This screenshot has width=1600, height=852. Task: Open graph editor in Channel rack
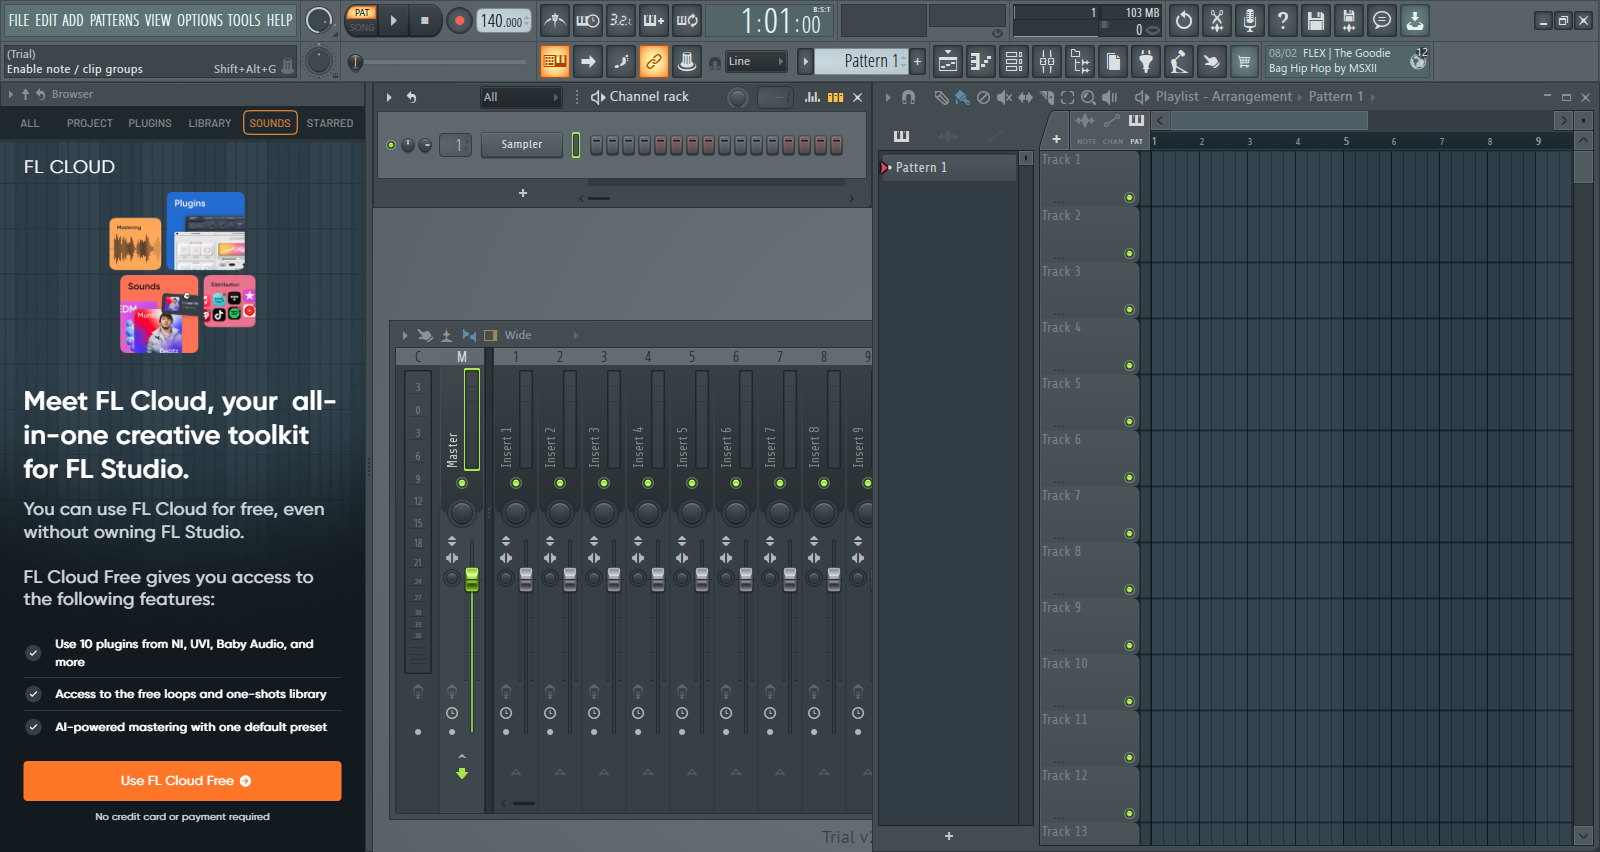pyautogui.click(x=812, y=97)
